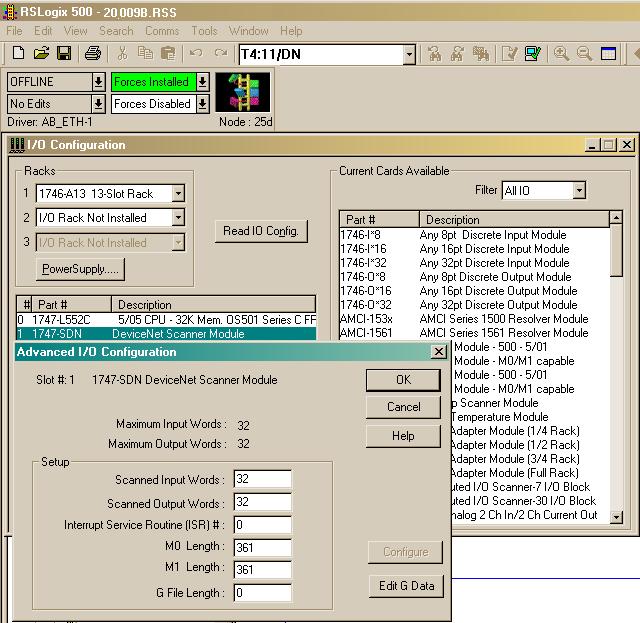640x623 pixels.
Task: Expand the T4:11/DN address dropdown
Action: [x=409, y=54]
